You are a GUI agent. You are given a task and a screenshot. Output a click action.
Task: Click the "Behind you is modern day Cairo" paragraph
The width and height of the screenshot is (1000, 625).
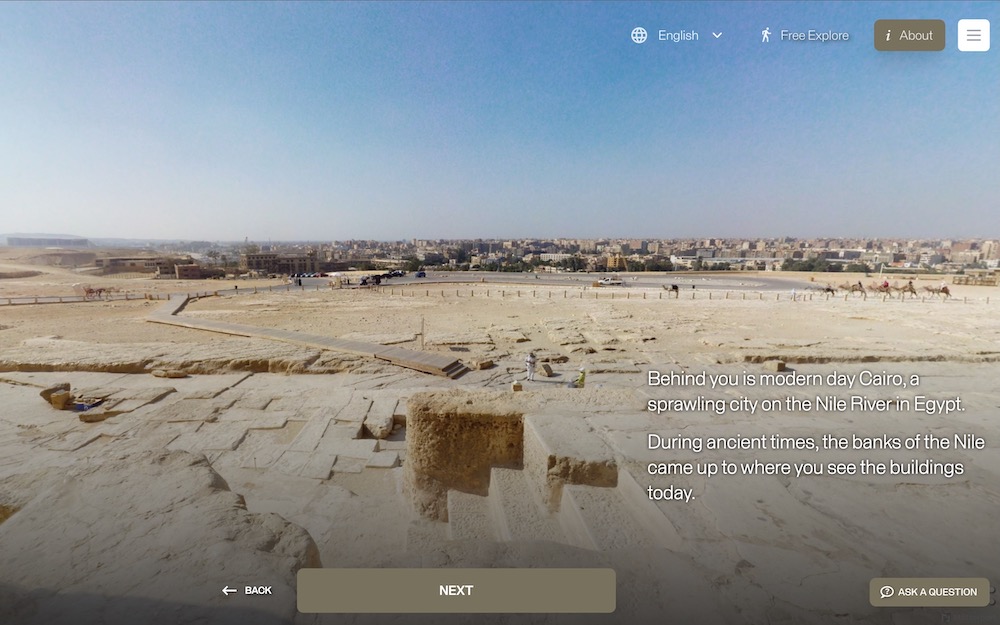[806, 392]
